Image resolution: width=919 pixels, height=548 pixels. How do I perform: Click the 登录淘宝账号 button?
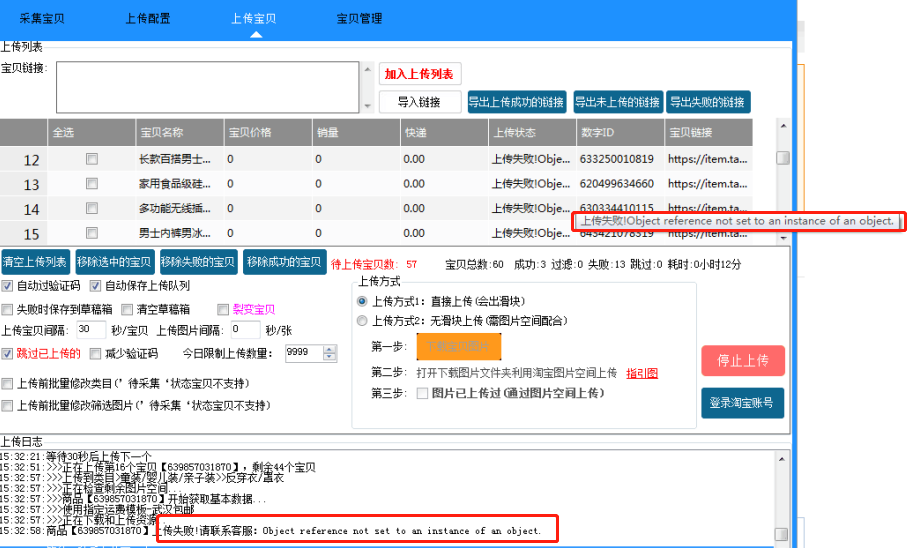point(743,403)
